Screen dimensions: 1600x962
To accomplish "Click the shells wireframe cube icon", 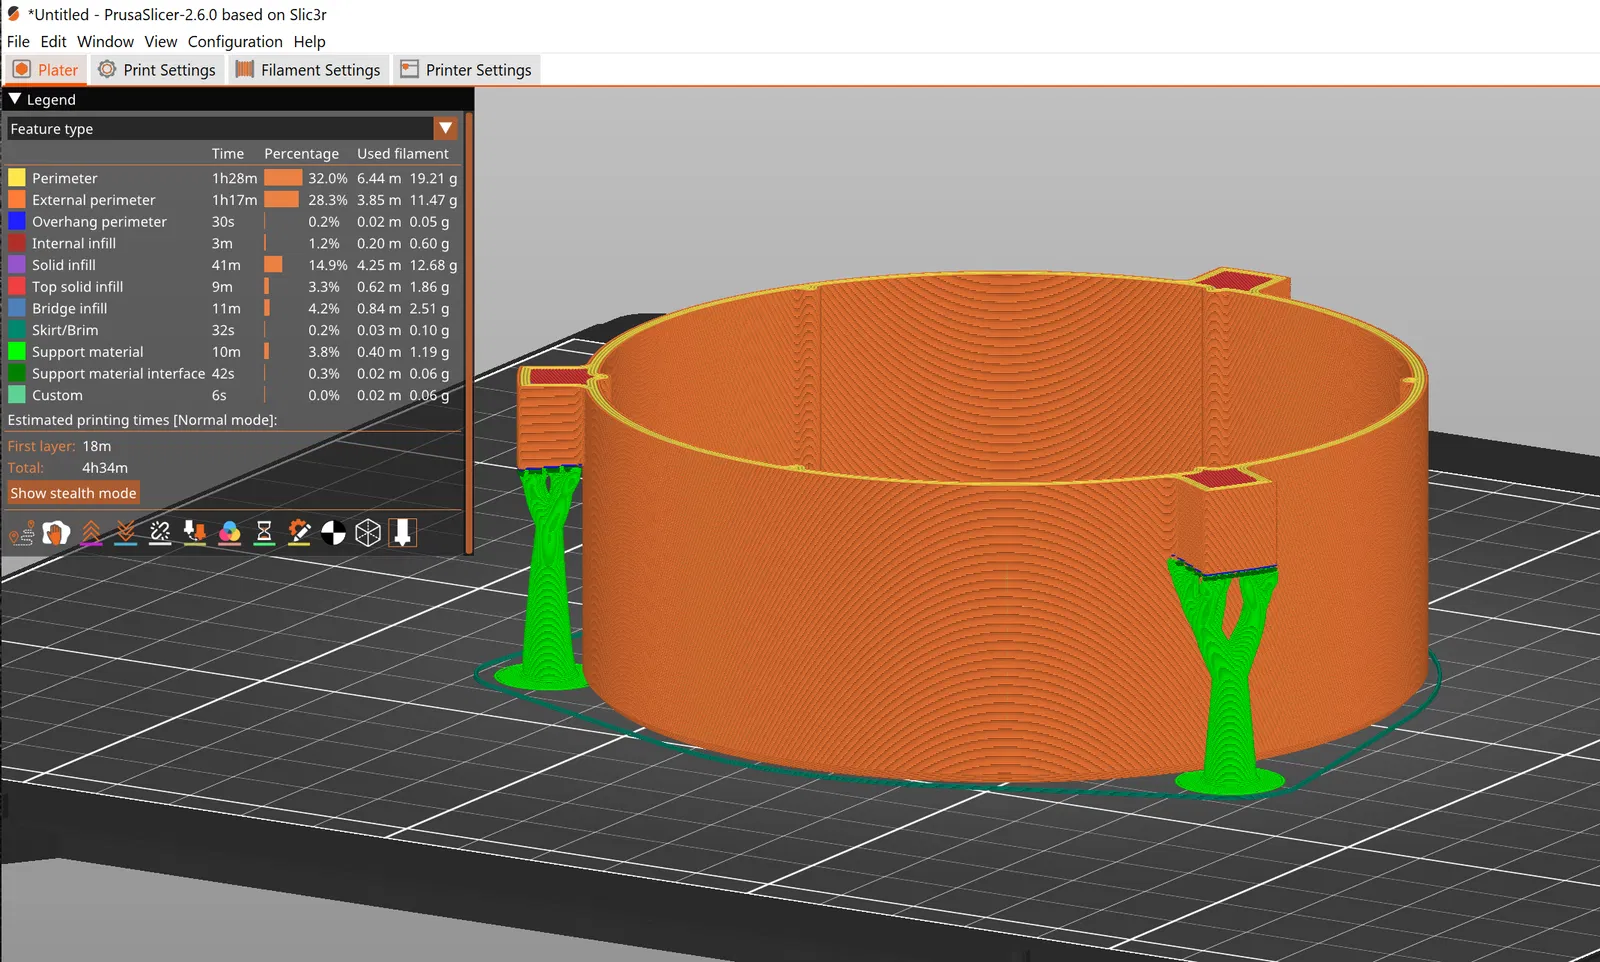I will click(368, 533).
